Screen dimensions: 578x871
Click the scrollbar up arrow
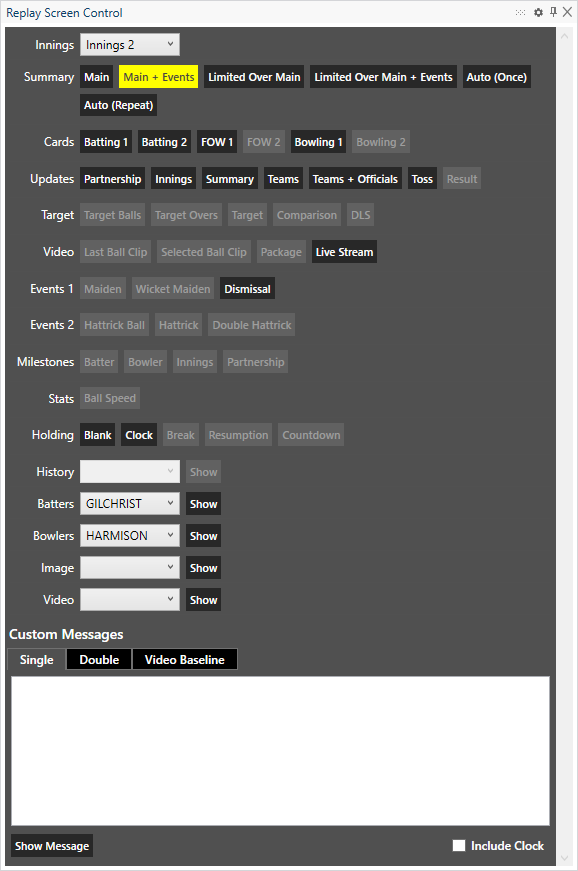(x=565, y=36)
